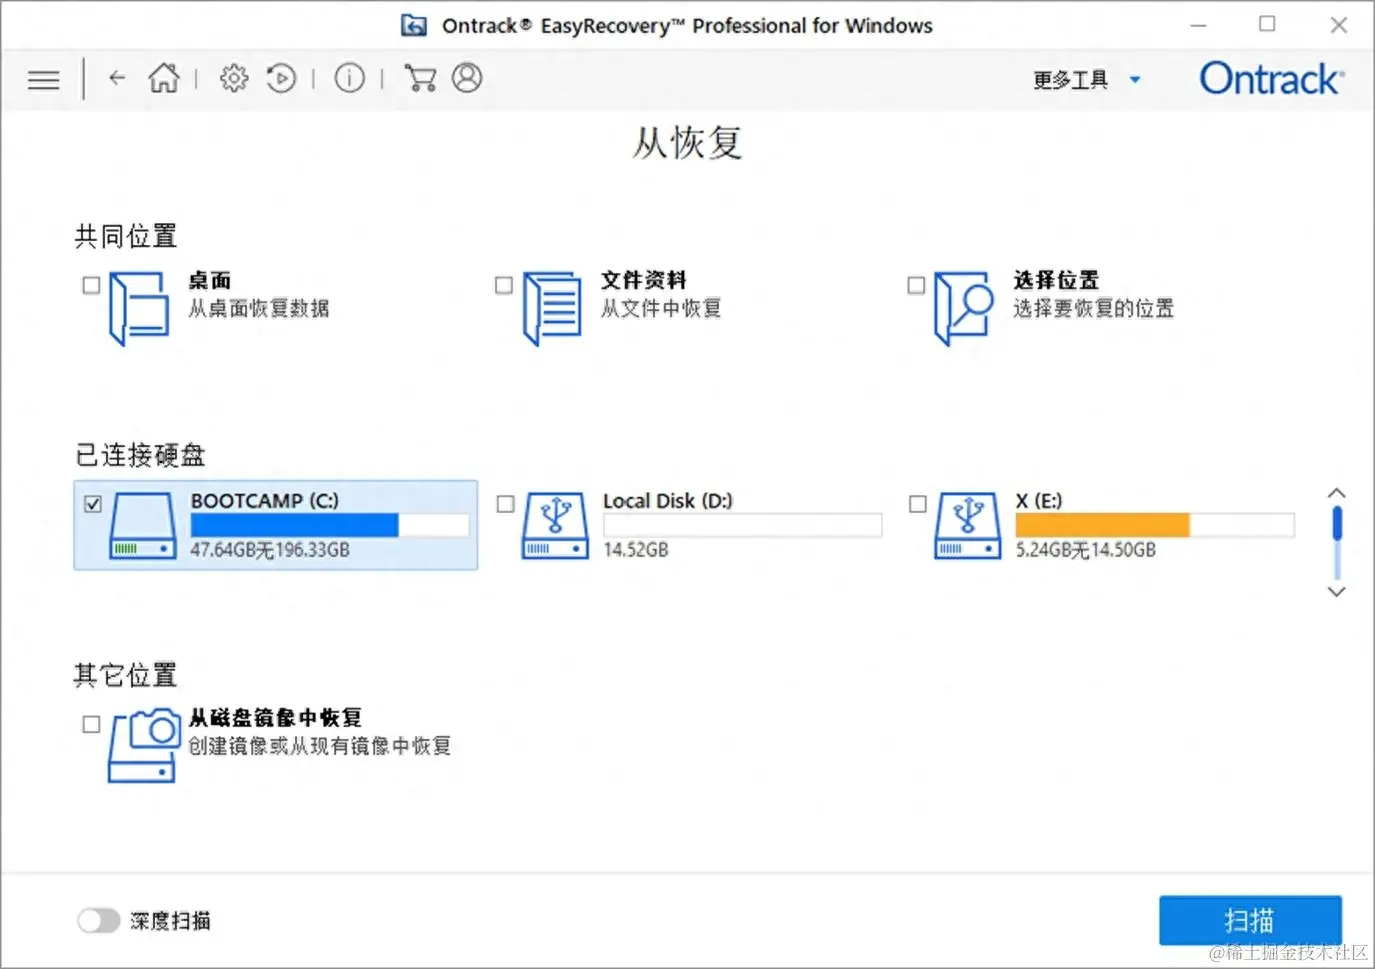
Task: Click the 深度扫描 label
Action: (170, 921)
